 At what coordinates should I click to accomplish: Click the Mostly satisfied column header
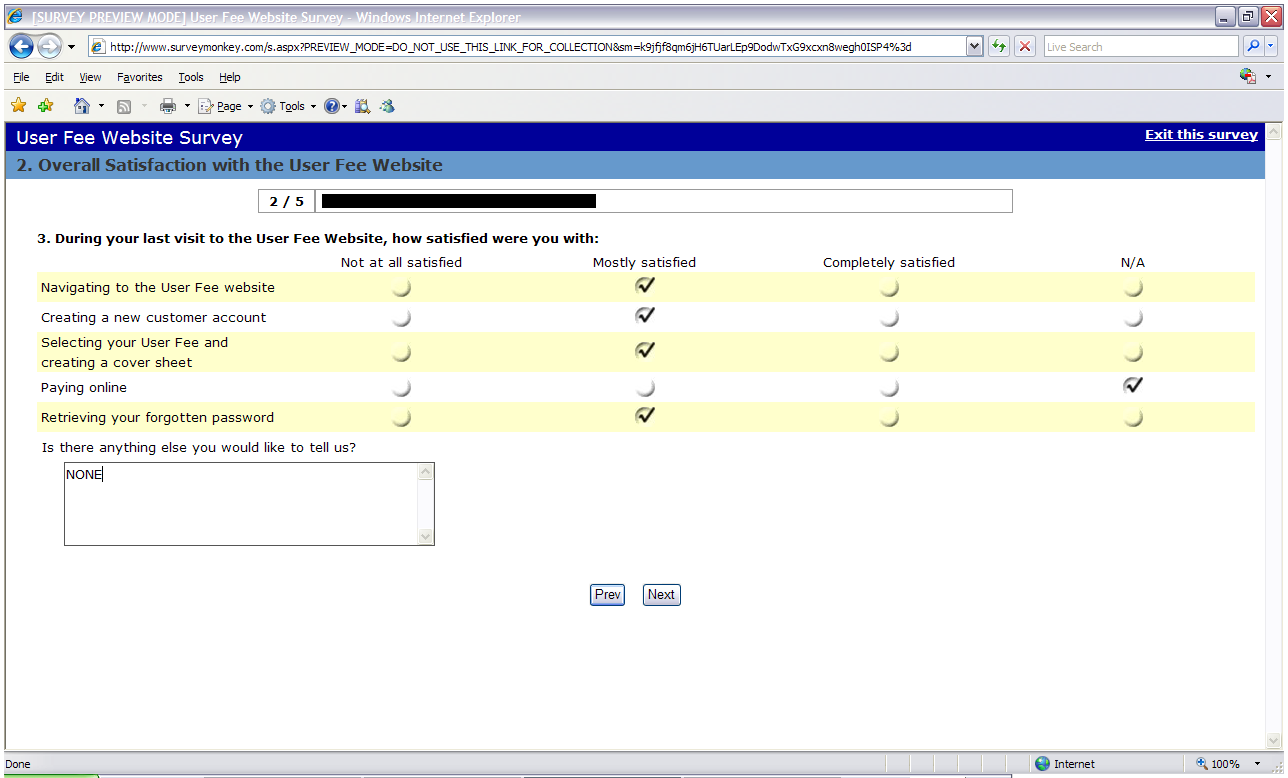coord(644,263)
